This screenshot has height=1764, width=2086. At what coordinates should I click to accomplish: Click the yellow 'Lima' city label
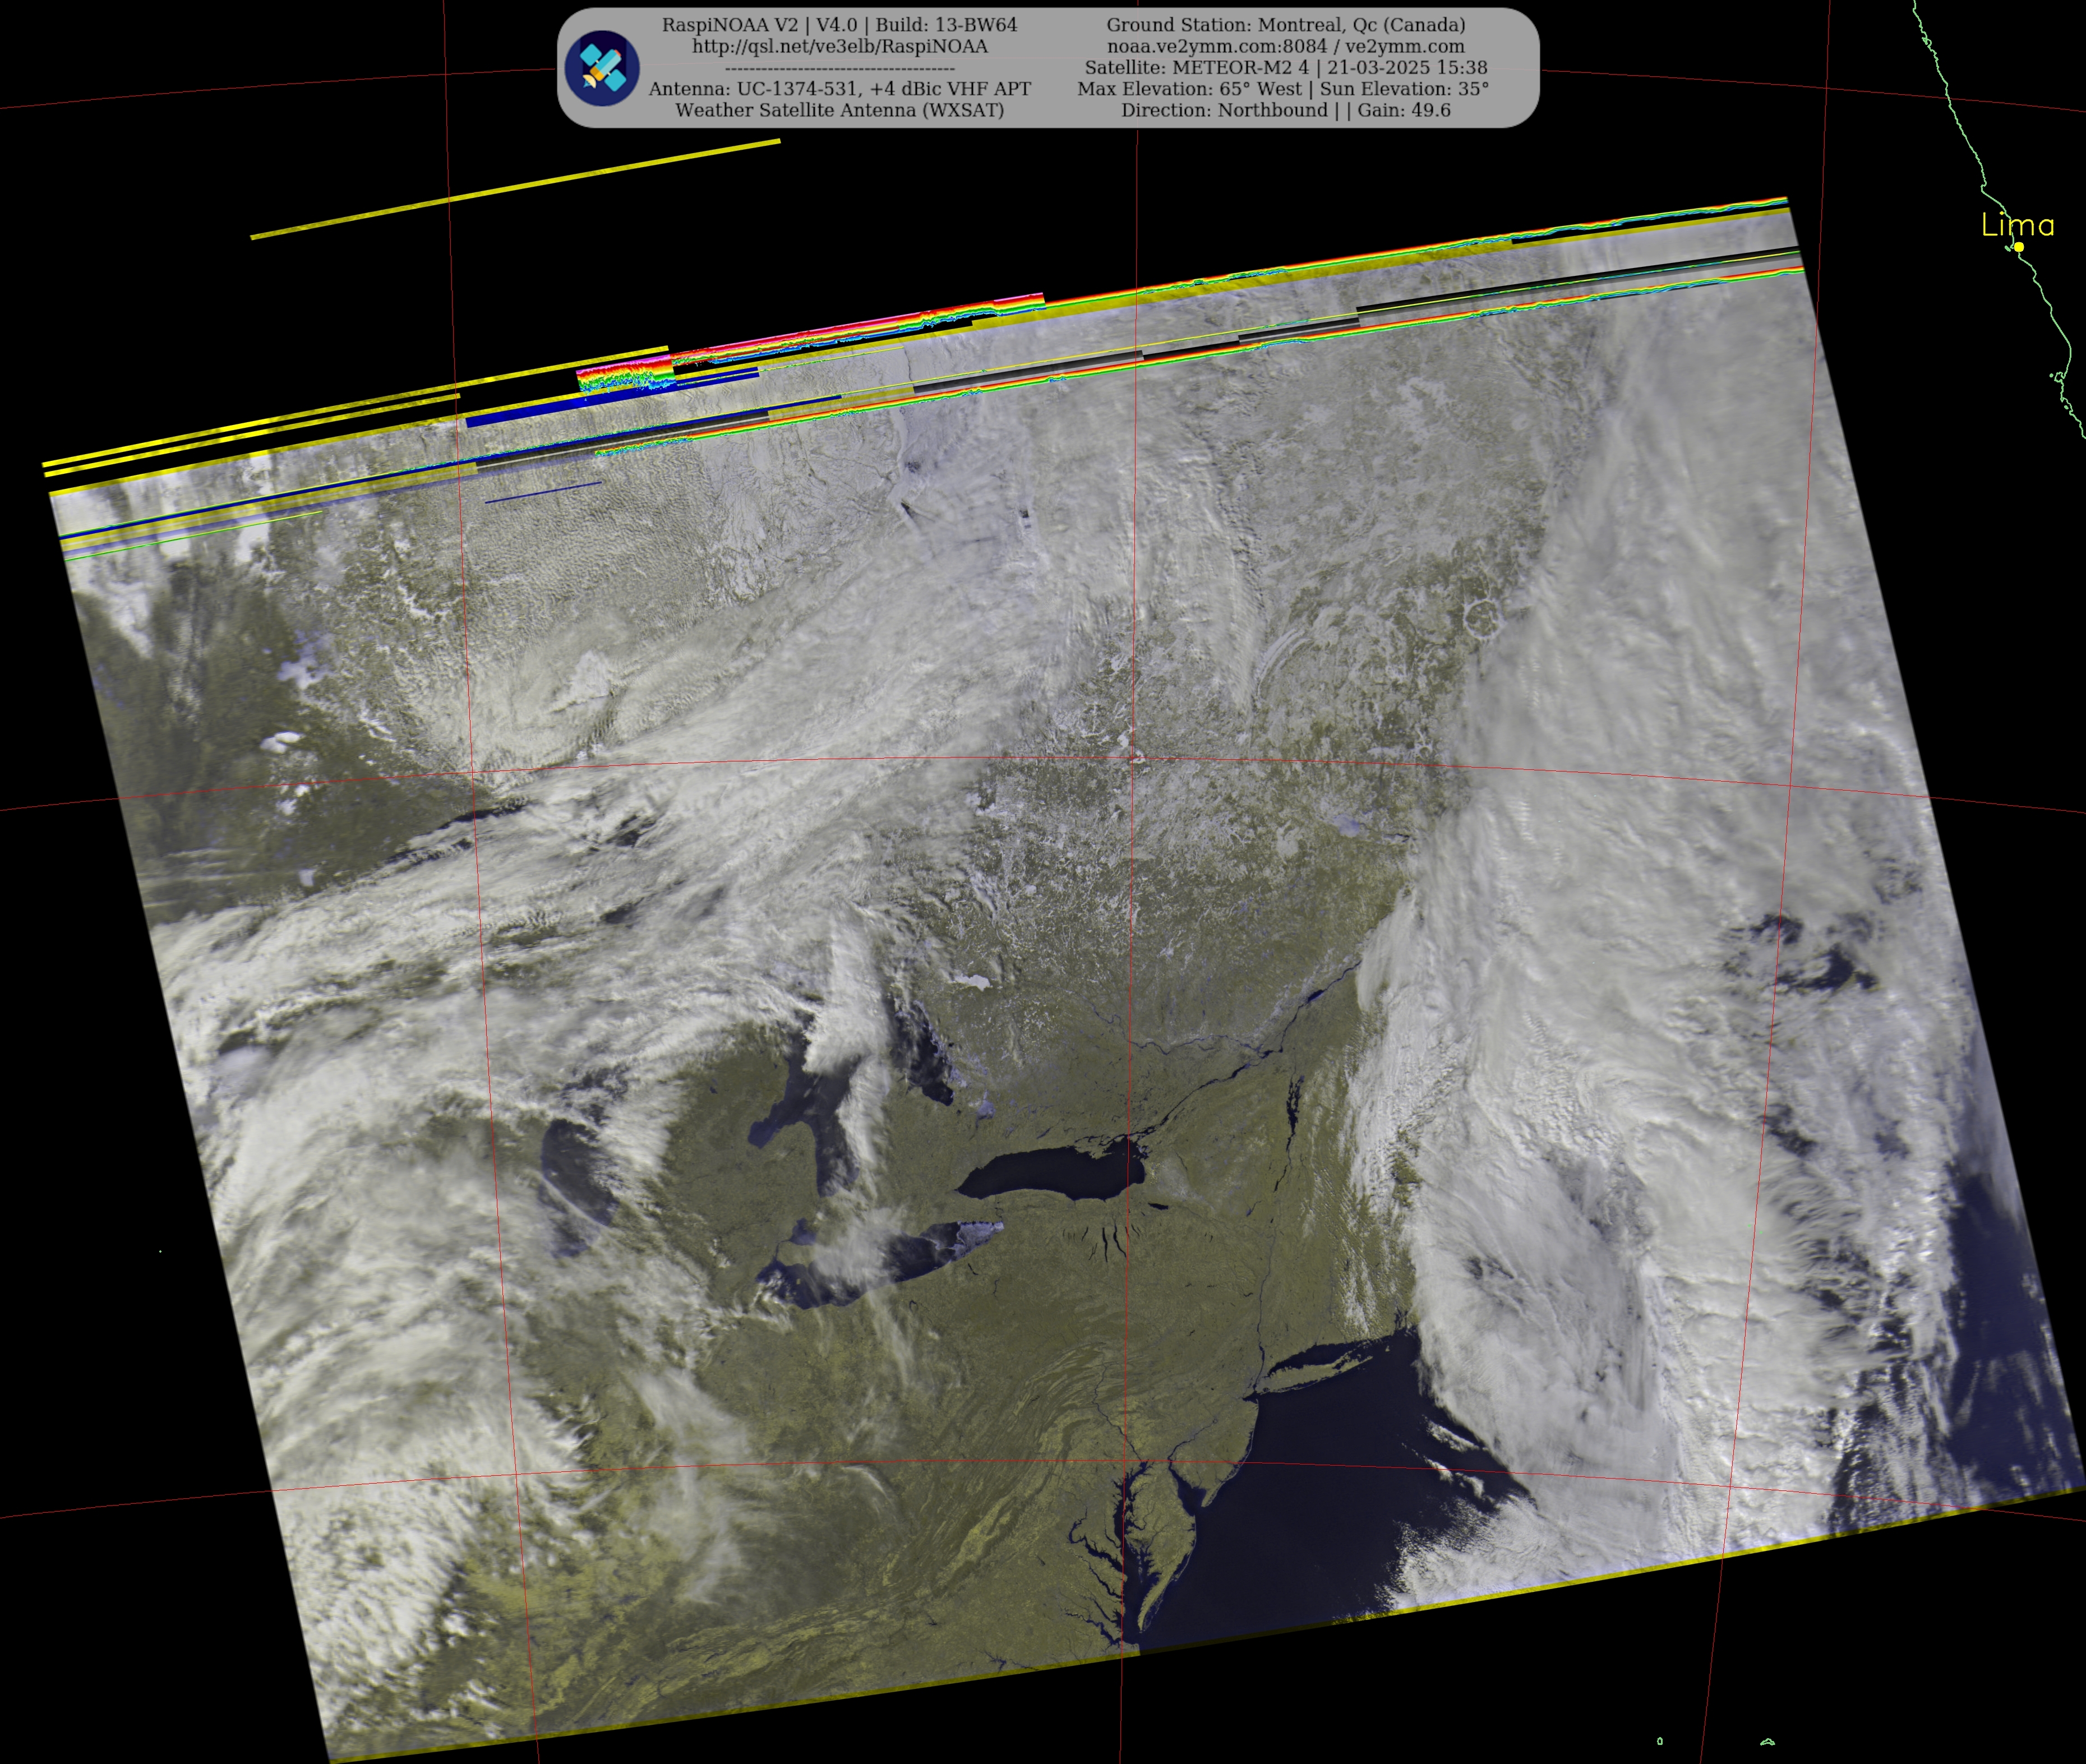pos(2018,225)
